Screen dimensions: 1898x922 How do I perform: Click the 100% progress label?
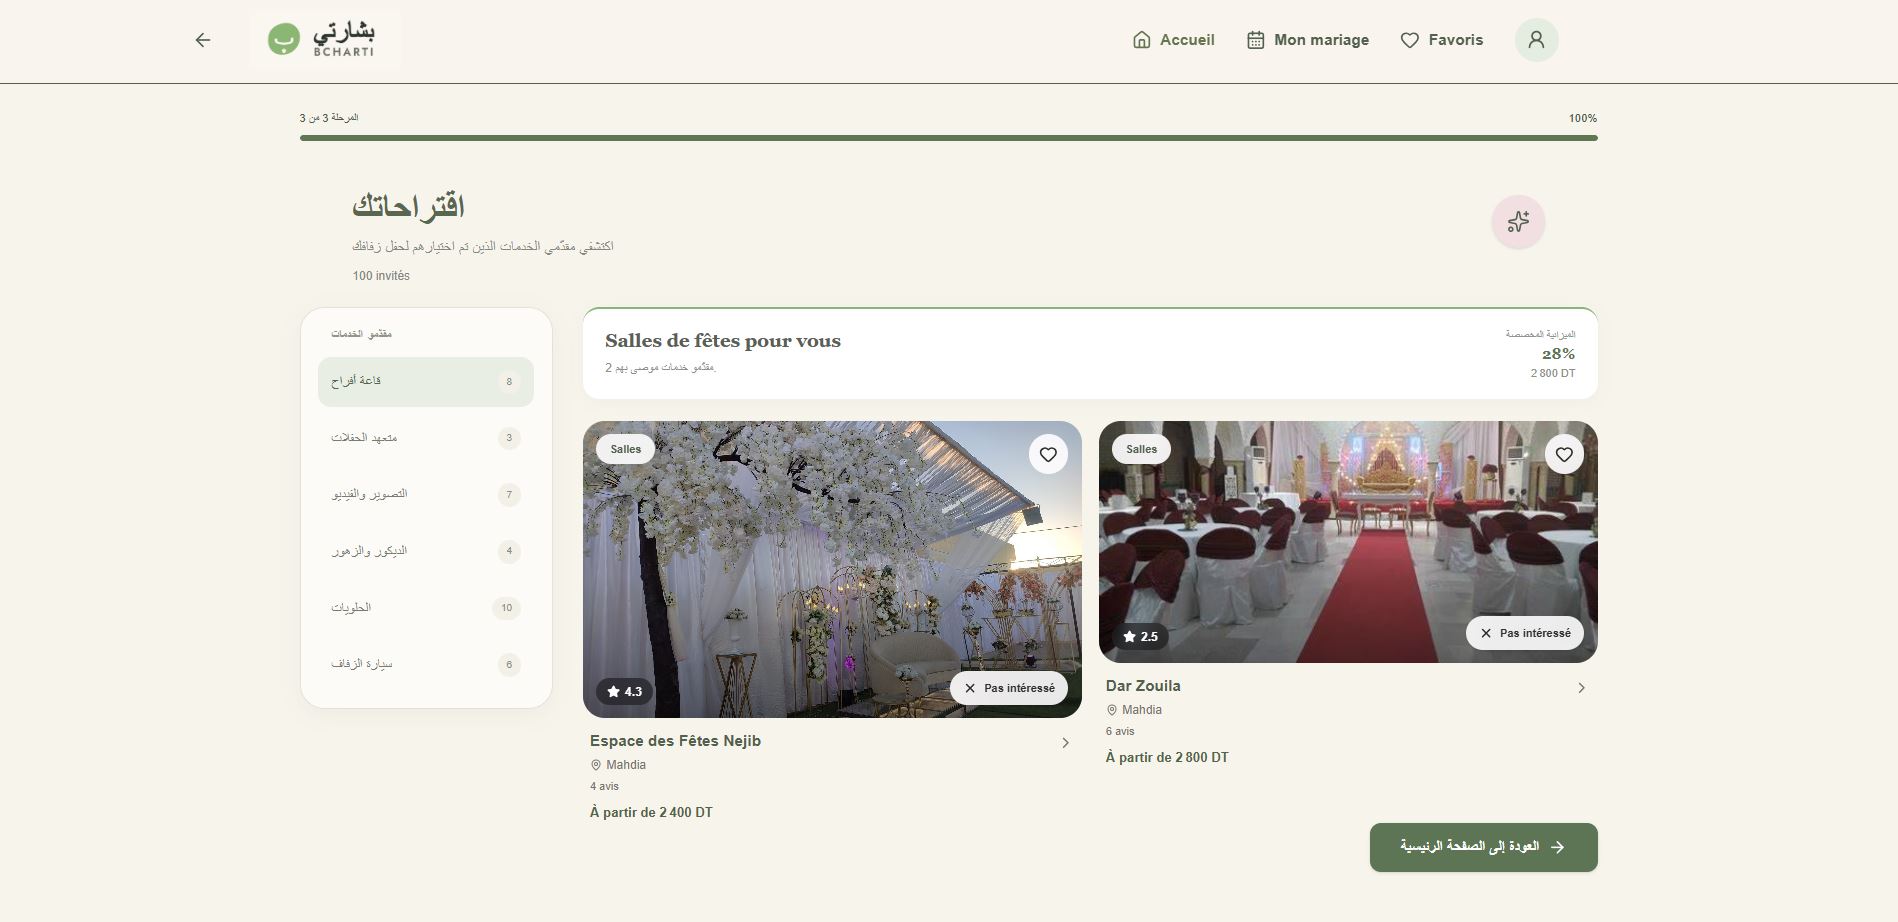[x=1583, y=118]
